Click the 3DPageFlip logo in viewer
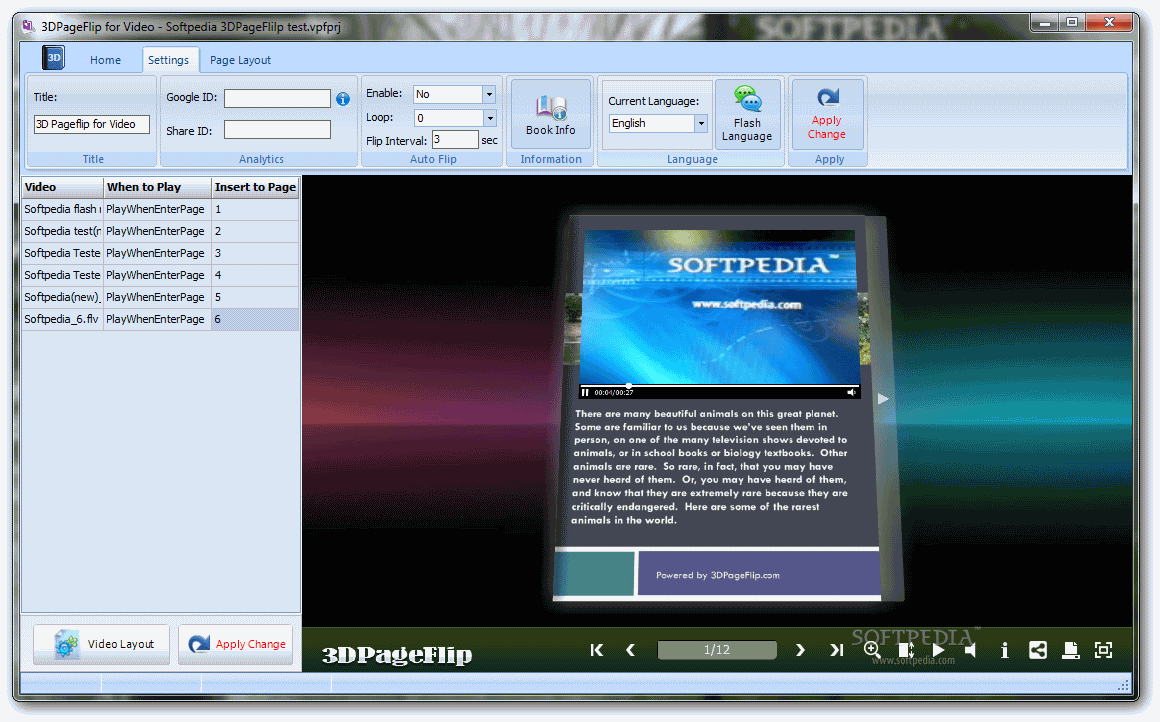1160x722 pixels. (397, 654)
